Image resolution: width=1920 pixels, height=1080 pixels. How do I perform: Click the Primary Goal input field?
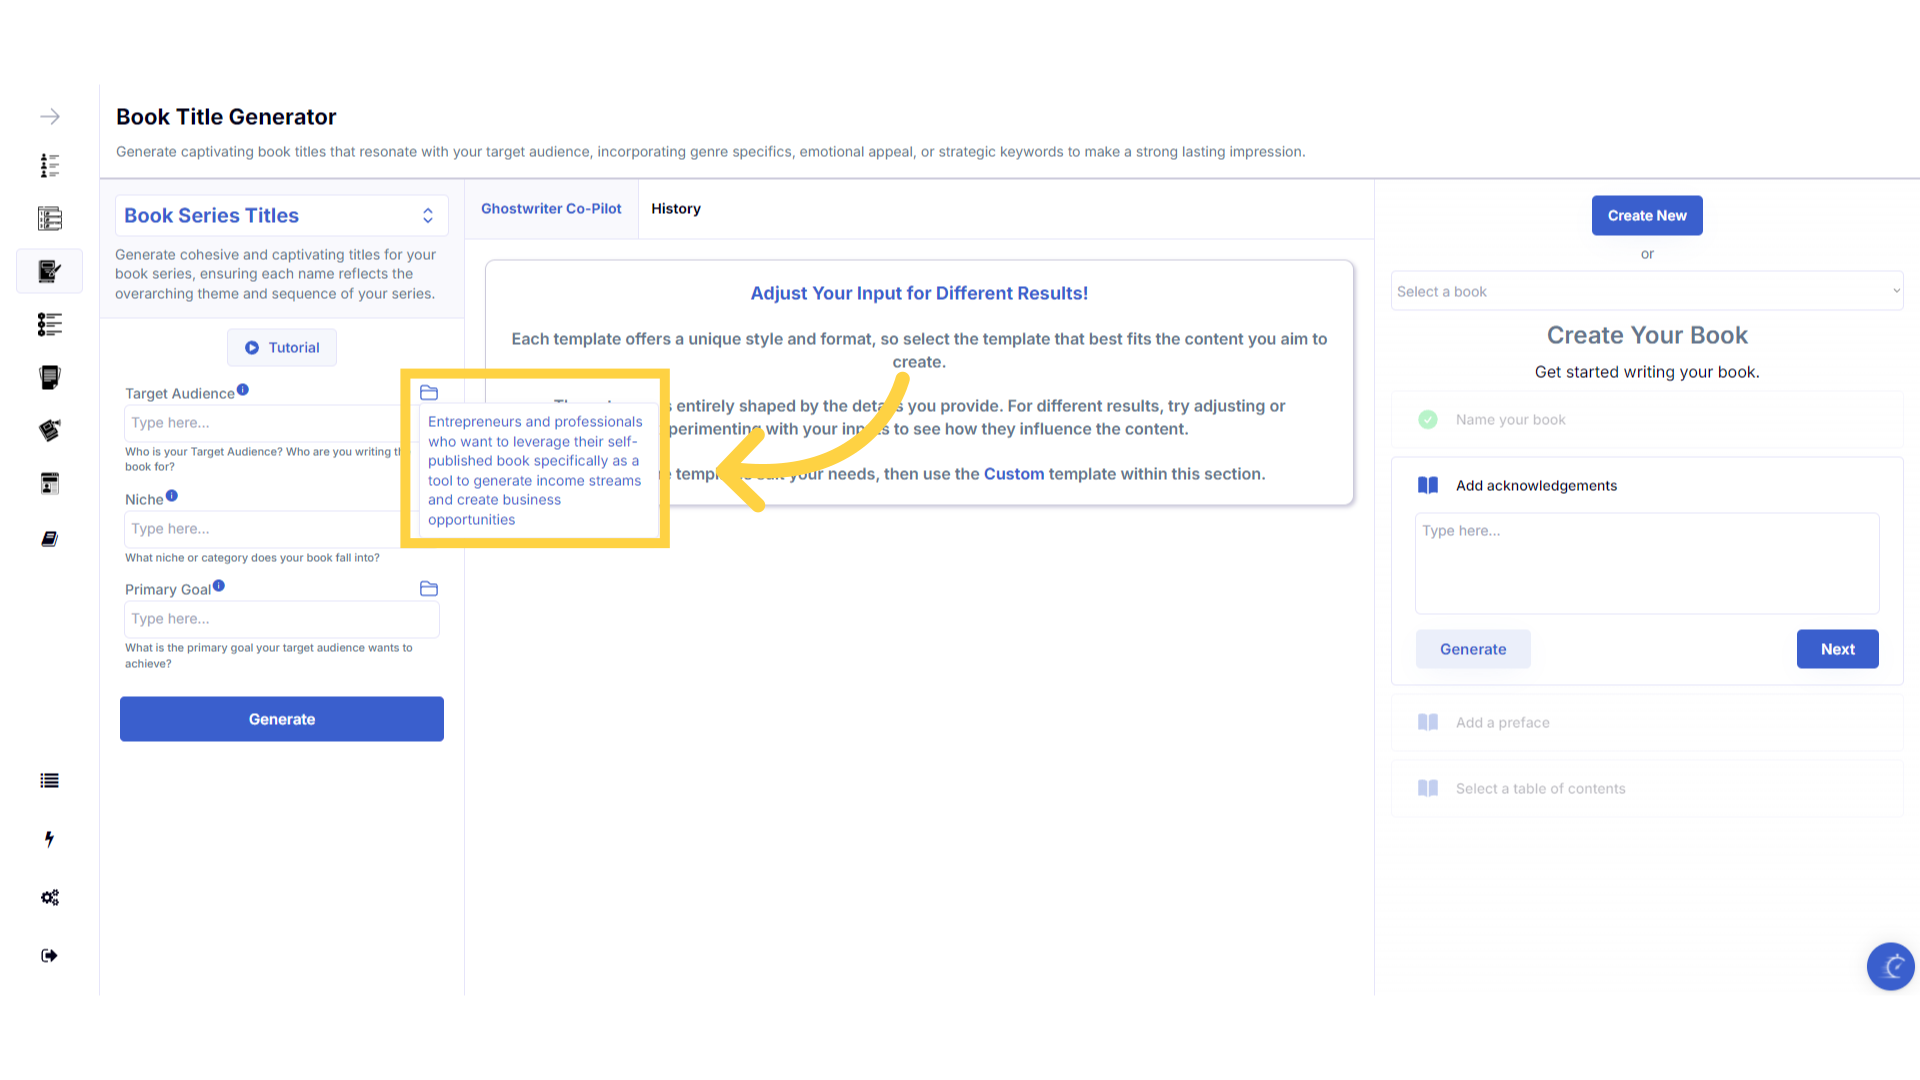point(282,619)
